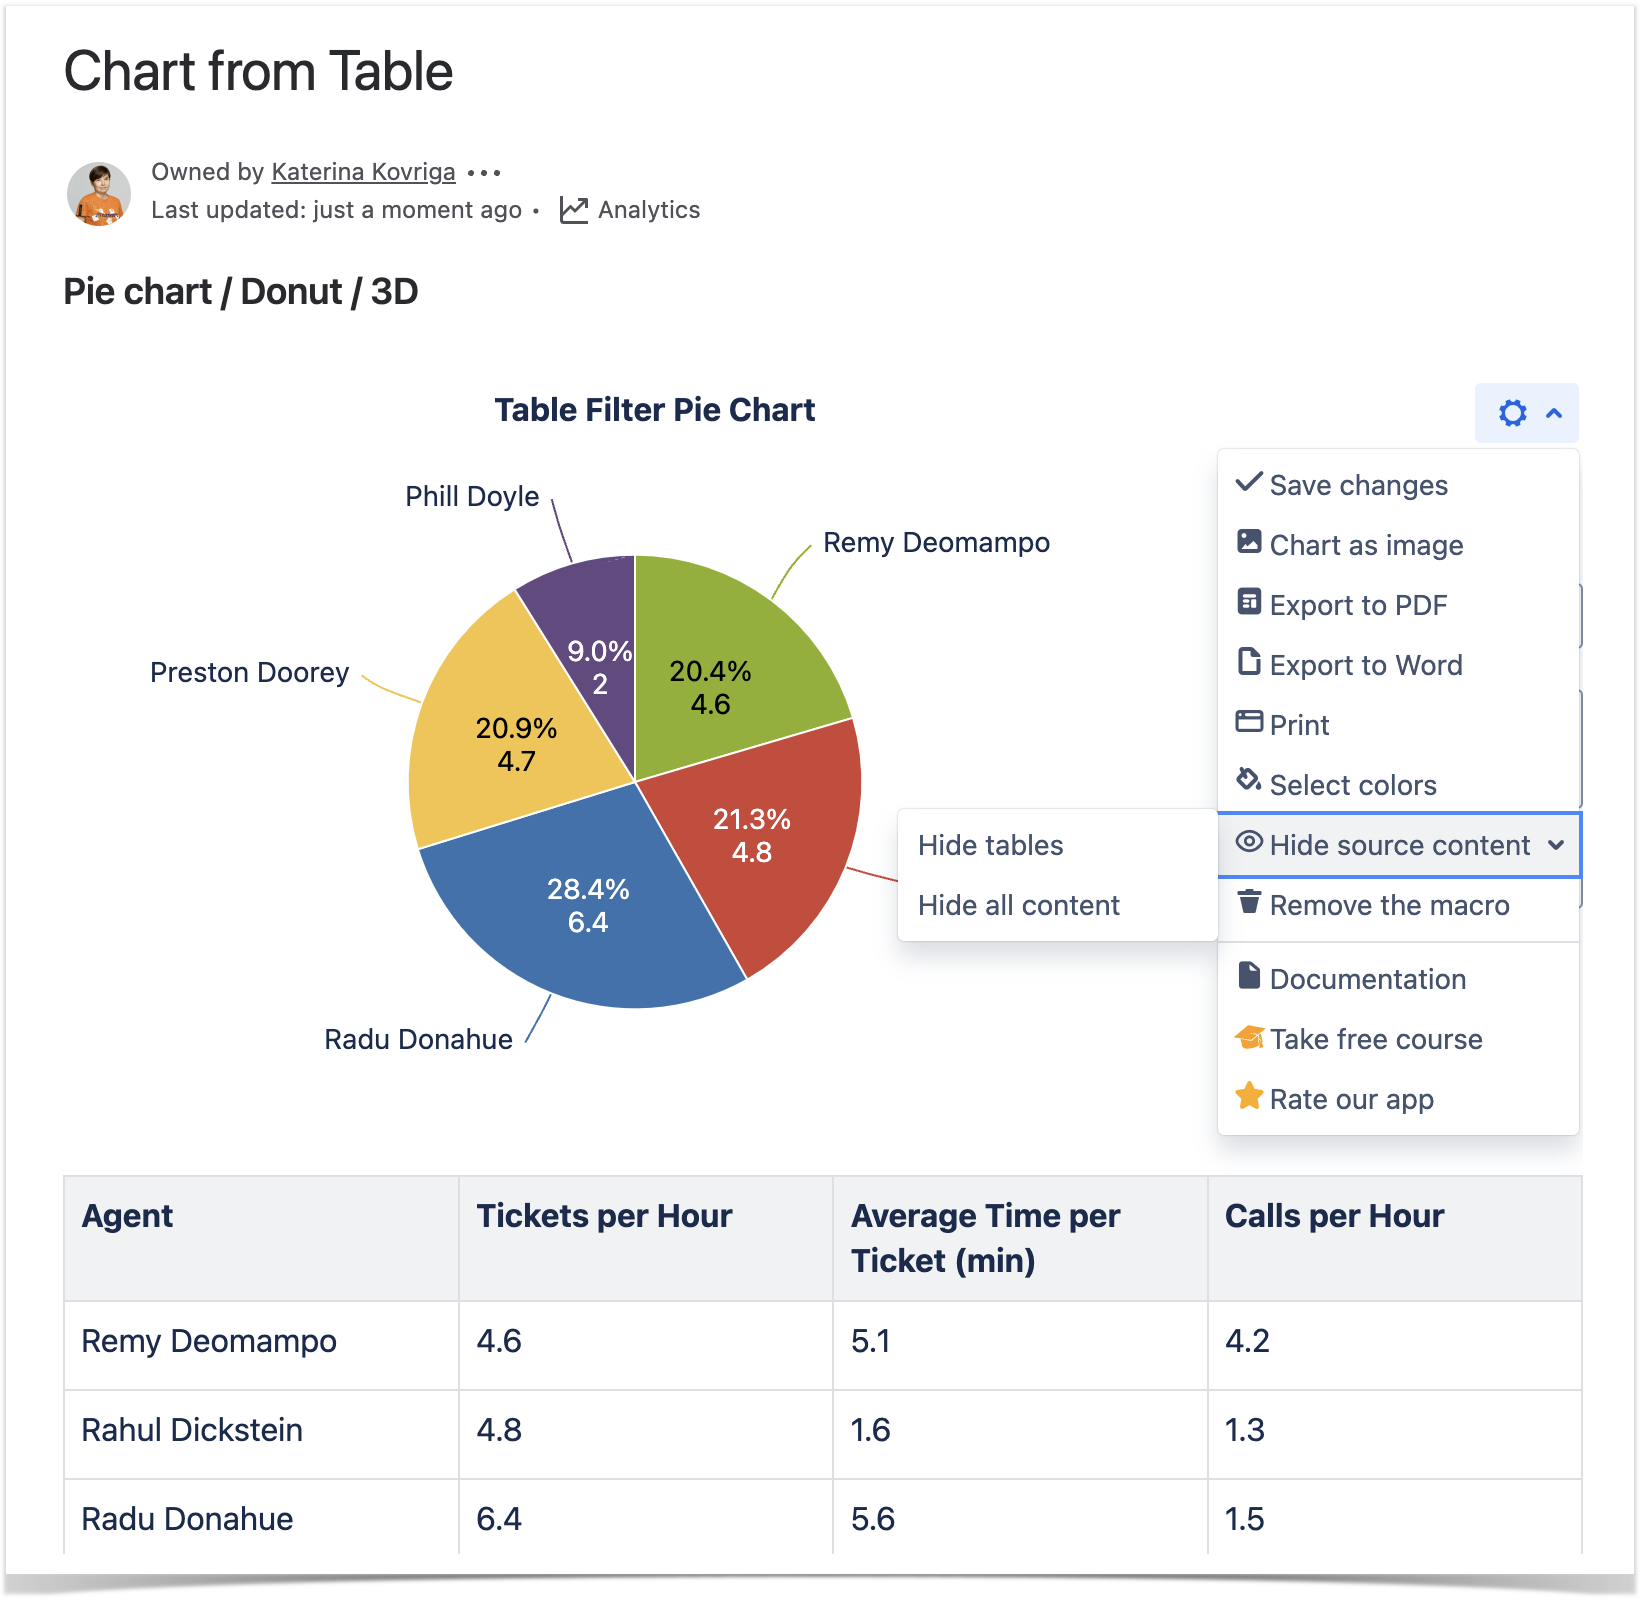Click the Katerina Kovriga avatar photo
Viewport: 1648px width, 1603px height.
click(x=99, y=194)
